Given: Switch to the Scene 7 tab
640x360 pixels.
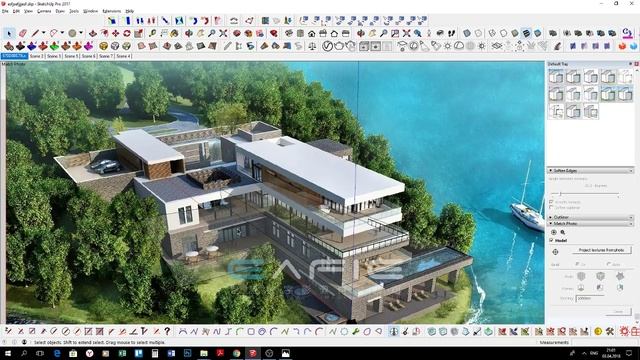Looking at the screenshot, I should click(106, 56).
